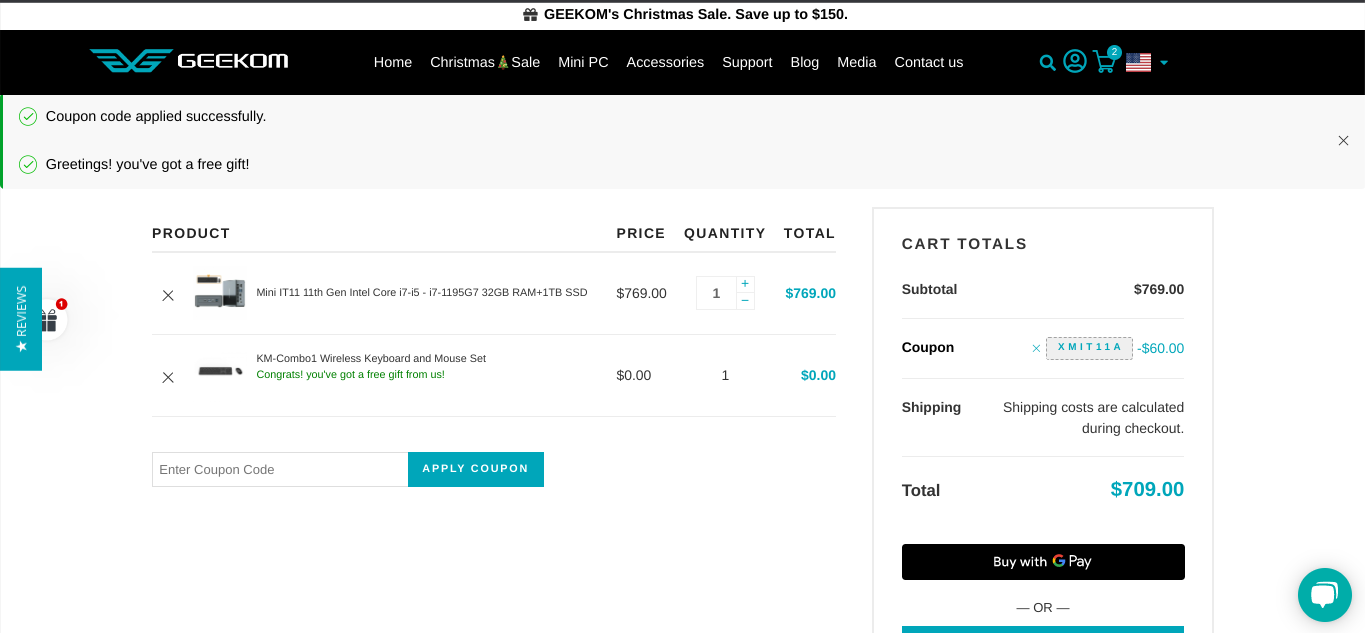Open the Blog menu item
The image size is (1365, 633).
click(x=805, y=62)
